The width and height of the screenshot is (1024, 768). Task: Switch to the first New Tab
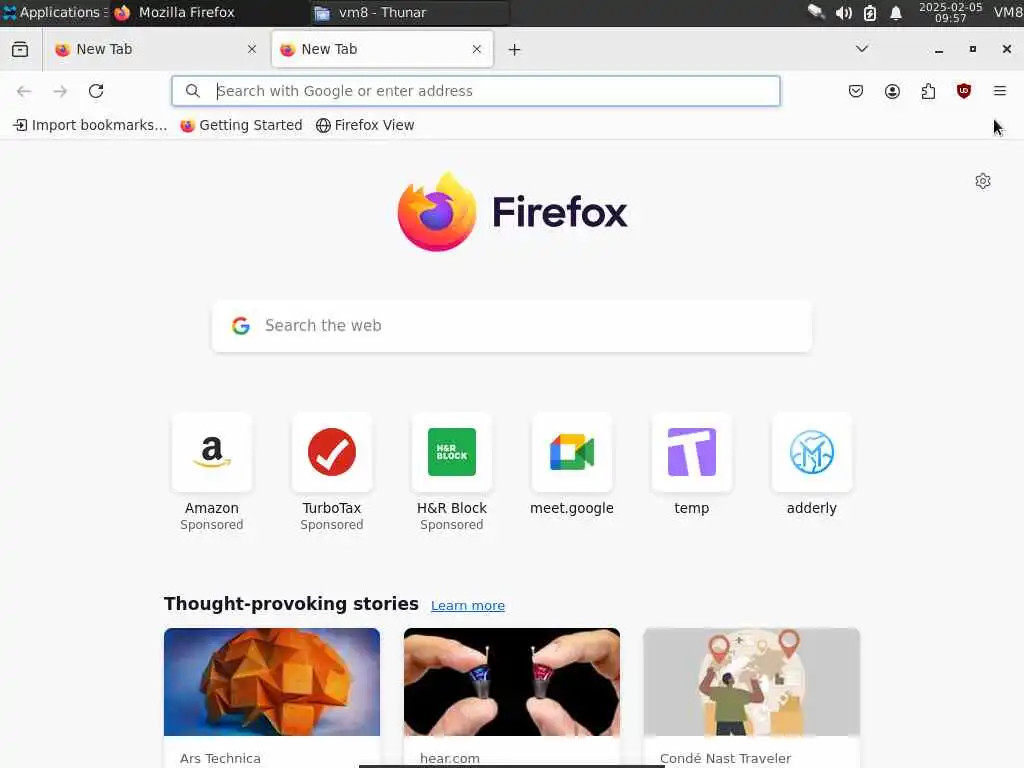click(155, 49)
